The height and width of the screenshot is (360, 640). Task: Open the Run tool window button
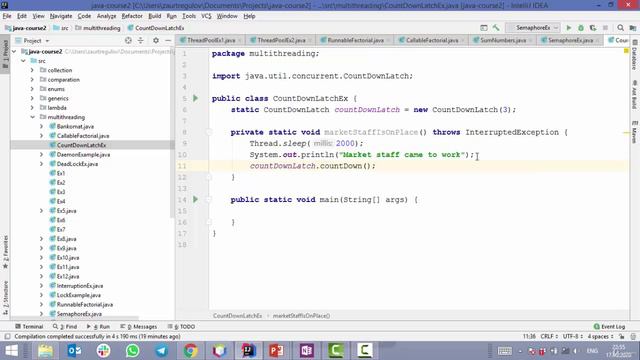click(98, 327)
